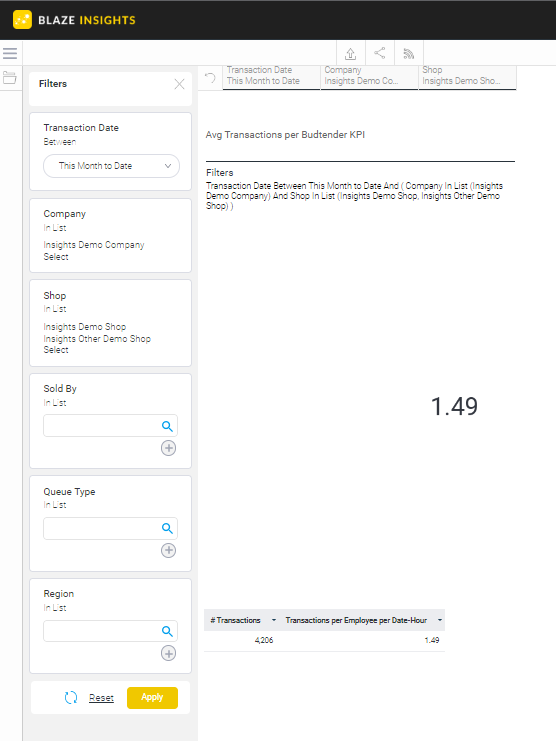Click the Blaze Insights logo icon
556x741 pixels.
click(x=22, y=20)
